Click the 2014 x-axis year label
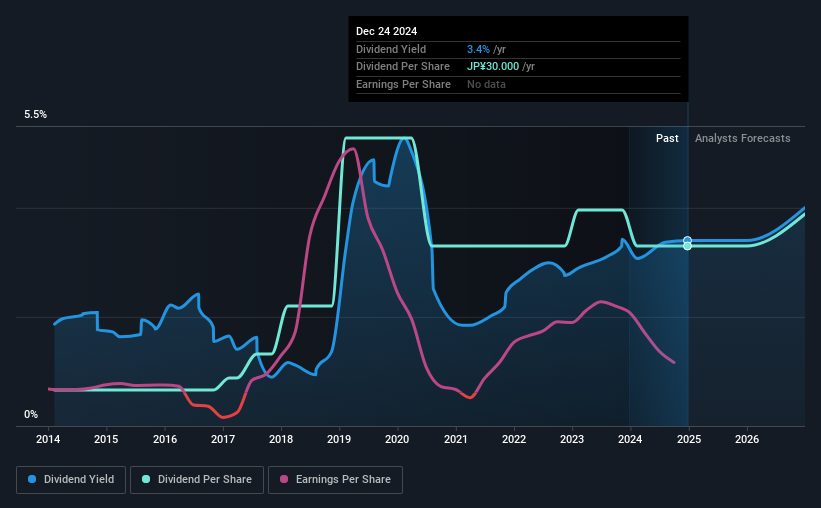821x508 pixels. click(x=48, y=439)
